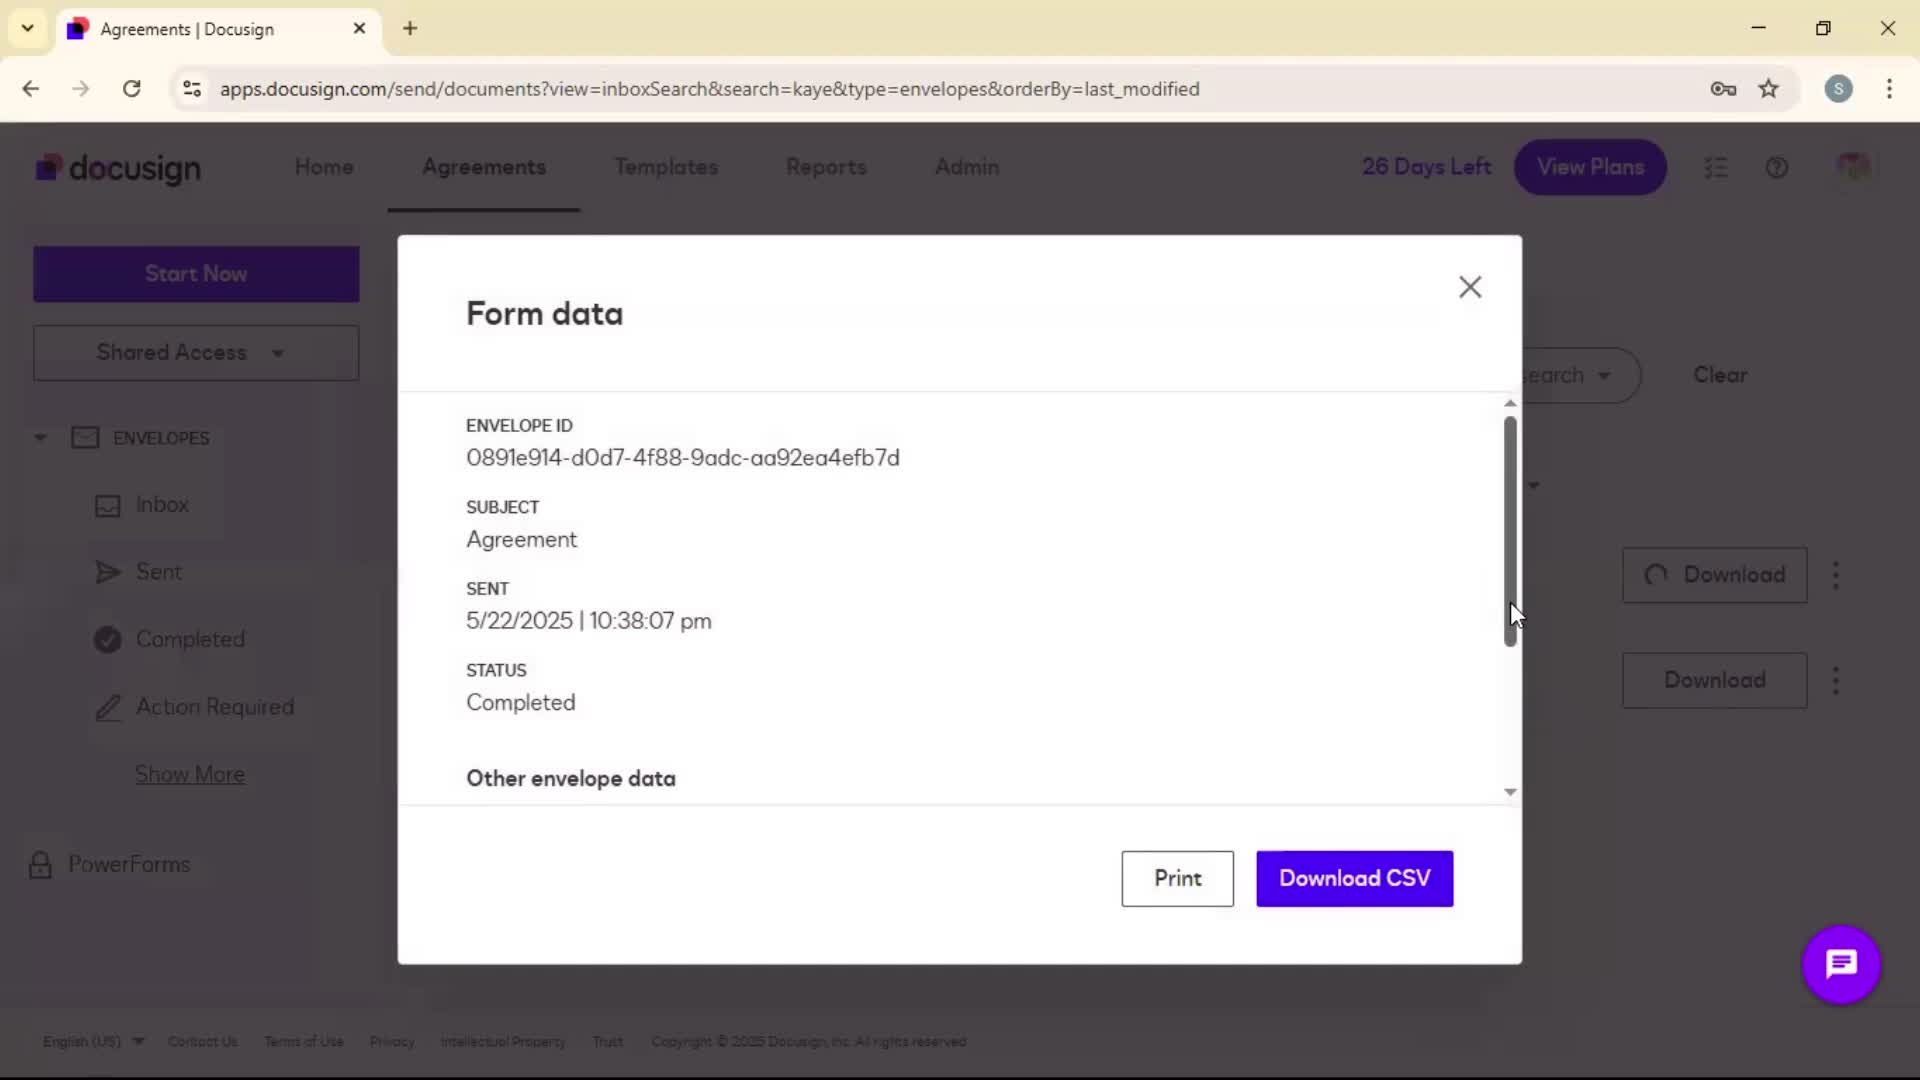Click the Other envelope data heading
Image resolution: width=1920 pixels, height=1080 pixels.
tap(571, 778)
